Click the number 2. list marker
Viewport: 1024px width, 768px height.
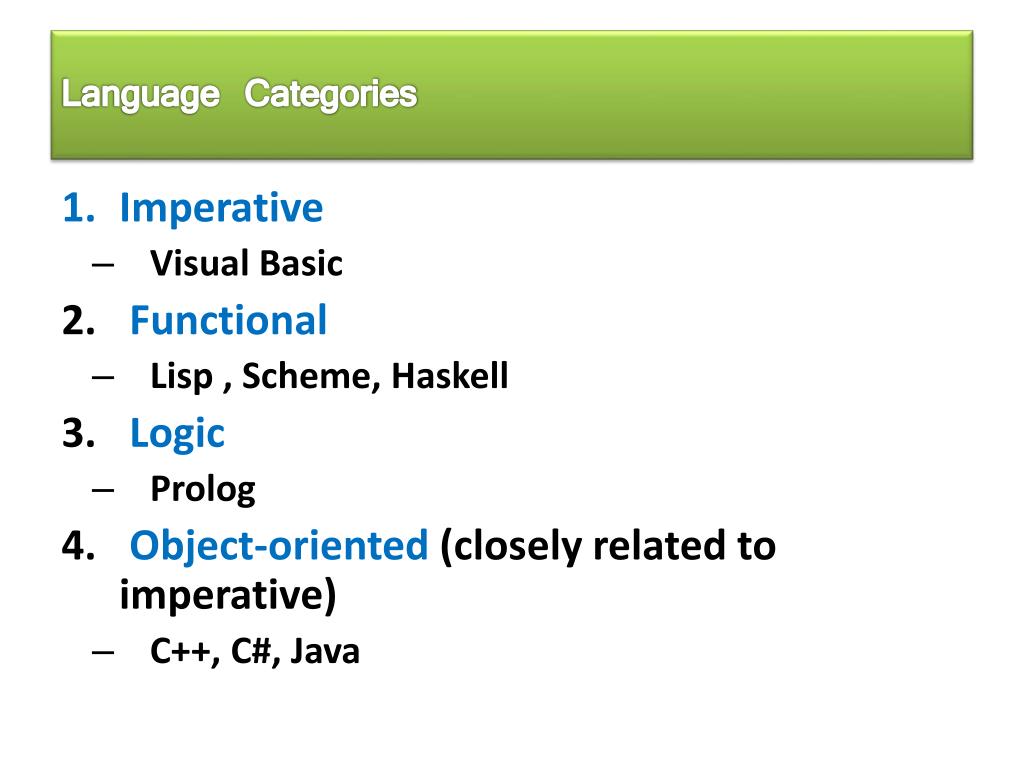pyautogui.click(x=79, y=321)
